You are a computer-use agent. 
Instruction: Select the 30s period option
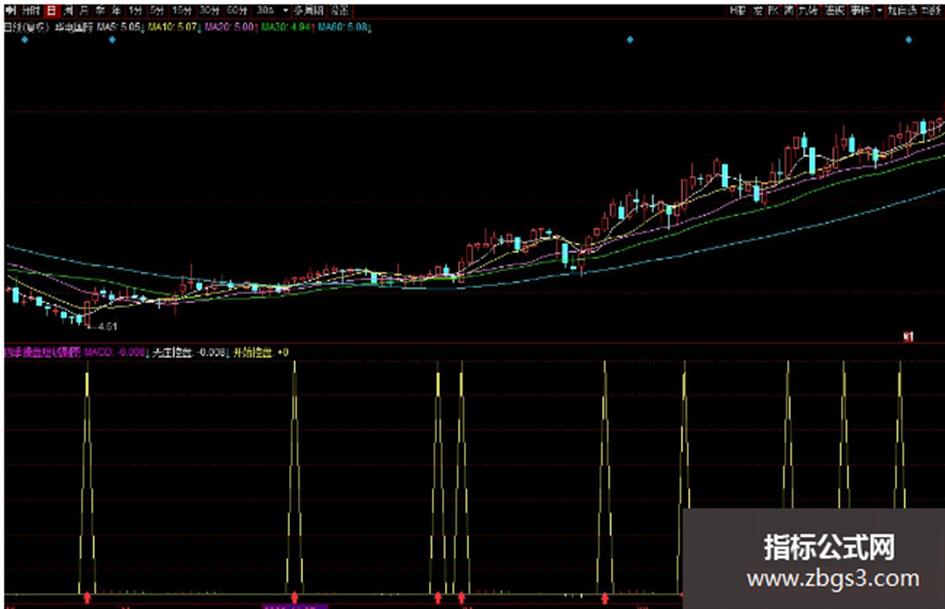pos(265,10)
